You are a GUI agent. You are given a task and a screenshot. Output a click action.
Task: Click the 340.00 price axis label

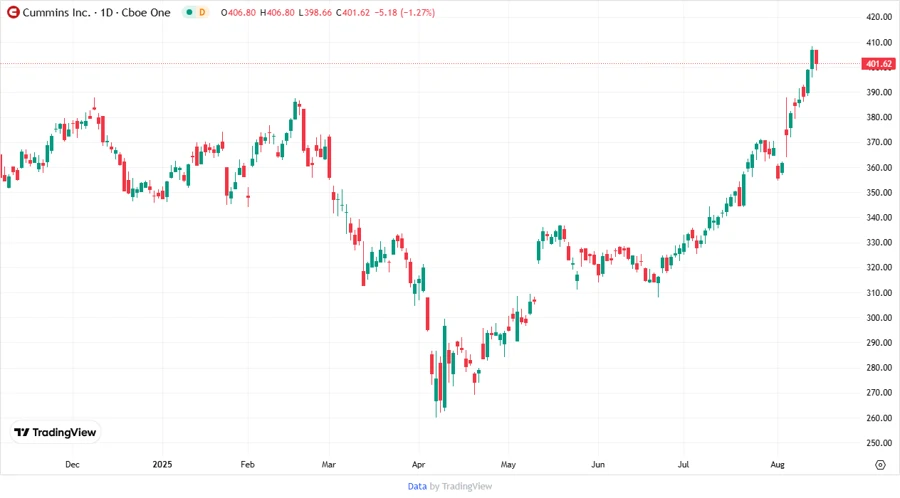tap(879, 217)
